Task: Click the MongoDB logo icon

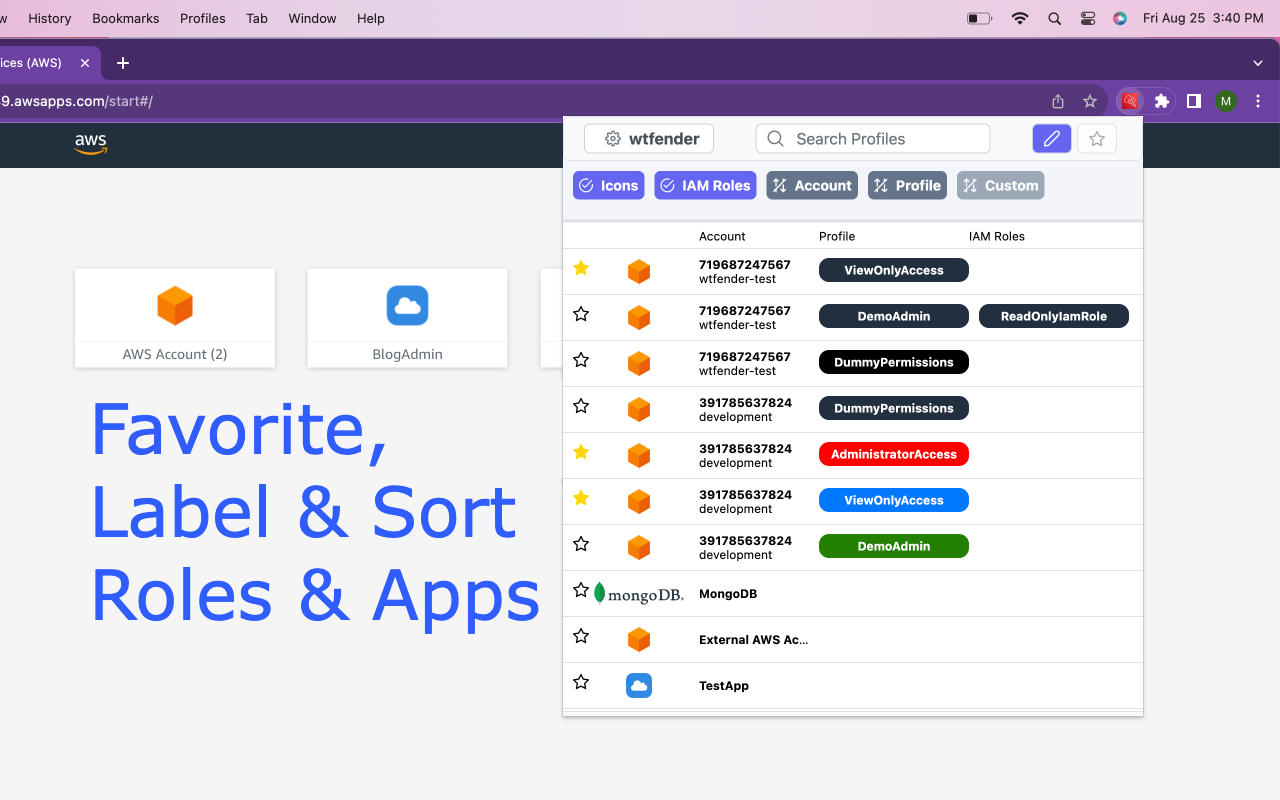Action: [639, 594]
